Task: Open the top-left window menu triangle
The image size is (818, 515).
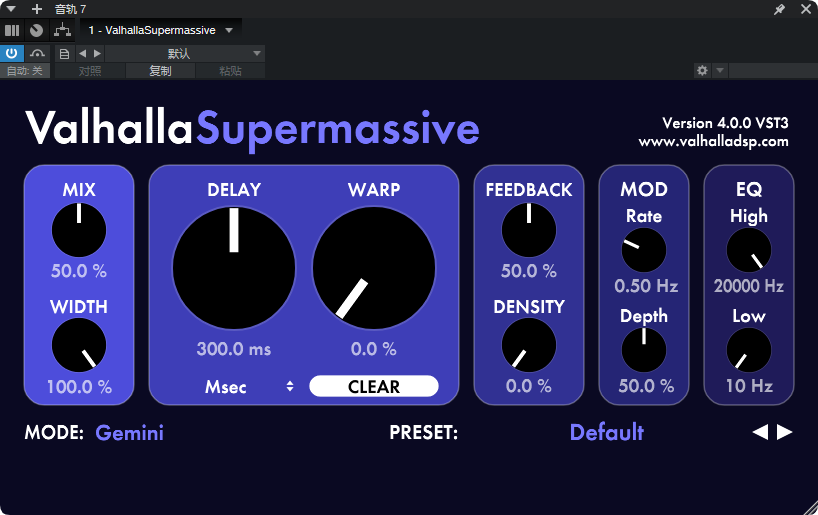Action: click(11, 9)
